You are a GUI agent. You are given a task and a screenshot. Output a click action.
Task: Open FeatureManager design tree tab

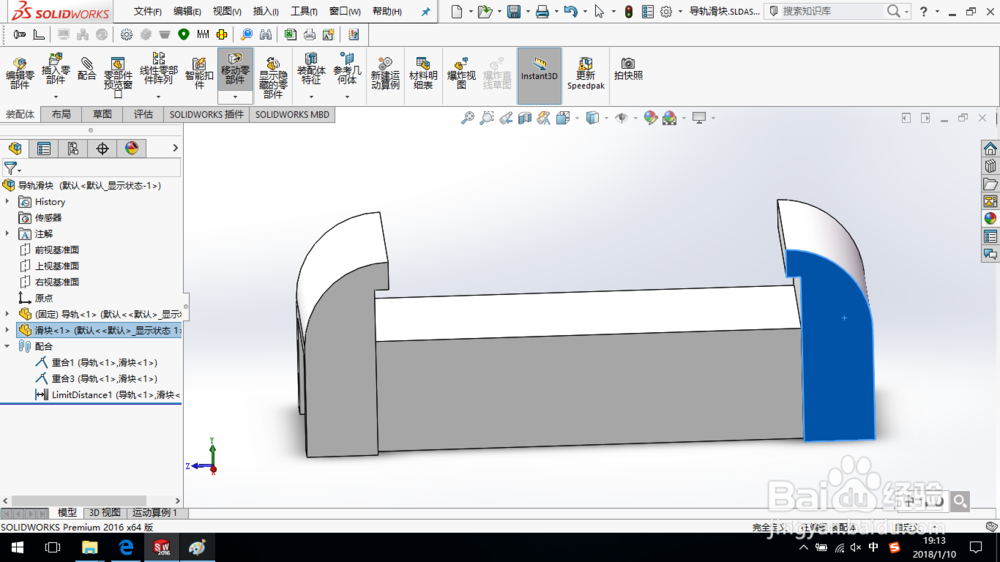[x=15, y=149]
